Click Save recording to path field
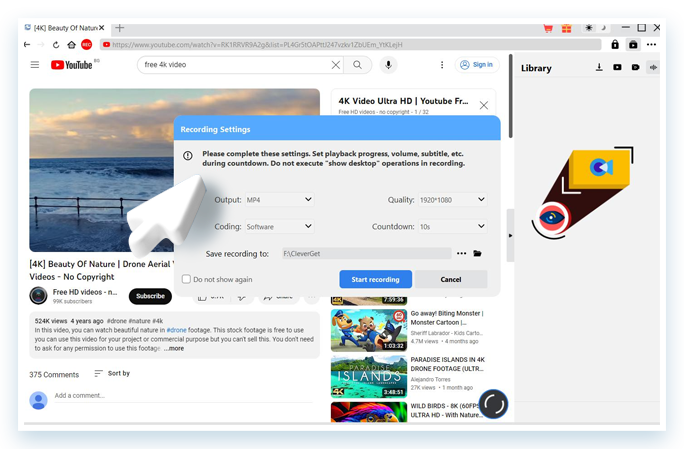 (x=366, y=254)
